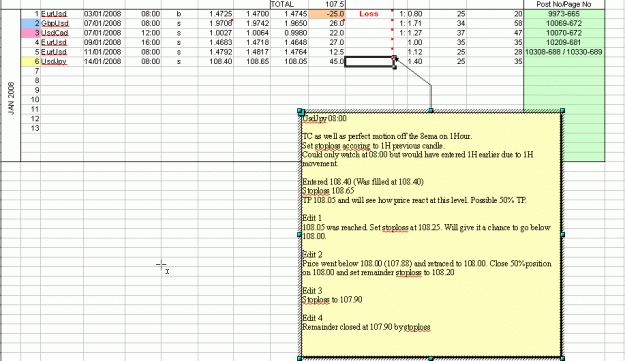
Task: Select EurUsd in the 09/01/2008 row
Action: click(62, 43)
